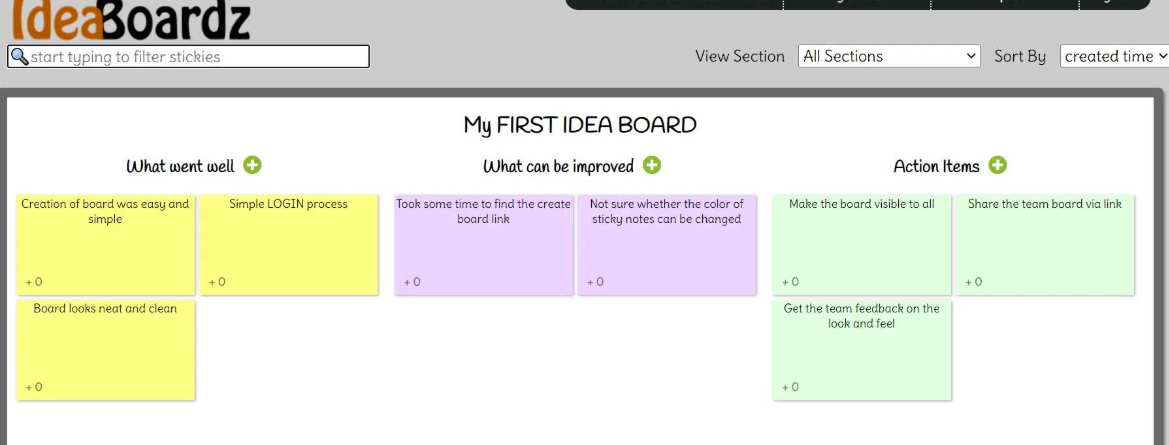1169x445 pixels.
Task: Upvote the Share the team board via link sticky
Action: pos(974,282)
